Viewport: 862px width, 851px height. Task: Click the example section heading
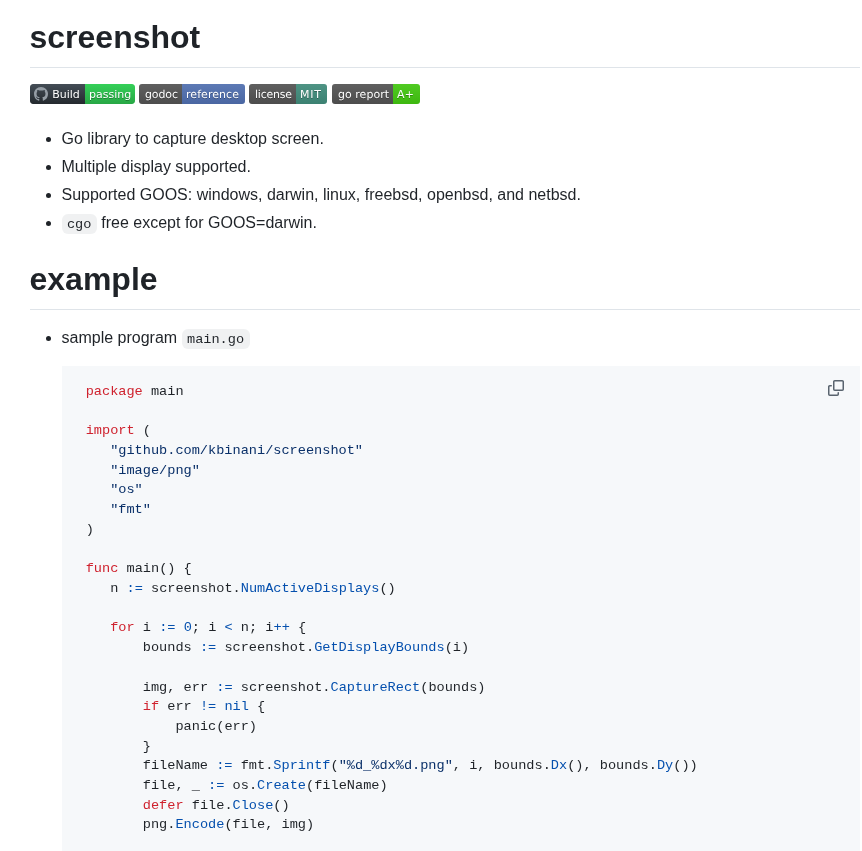click(93, 280)
